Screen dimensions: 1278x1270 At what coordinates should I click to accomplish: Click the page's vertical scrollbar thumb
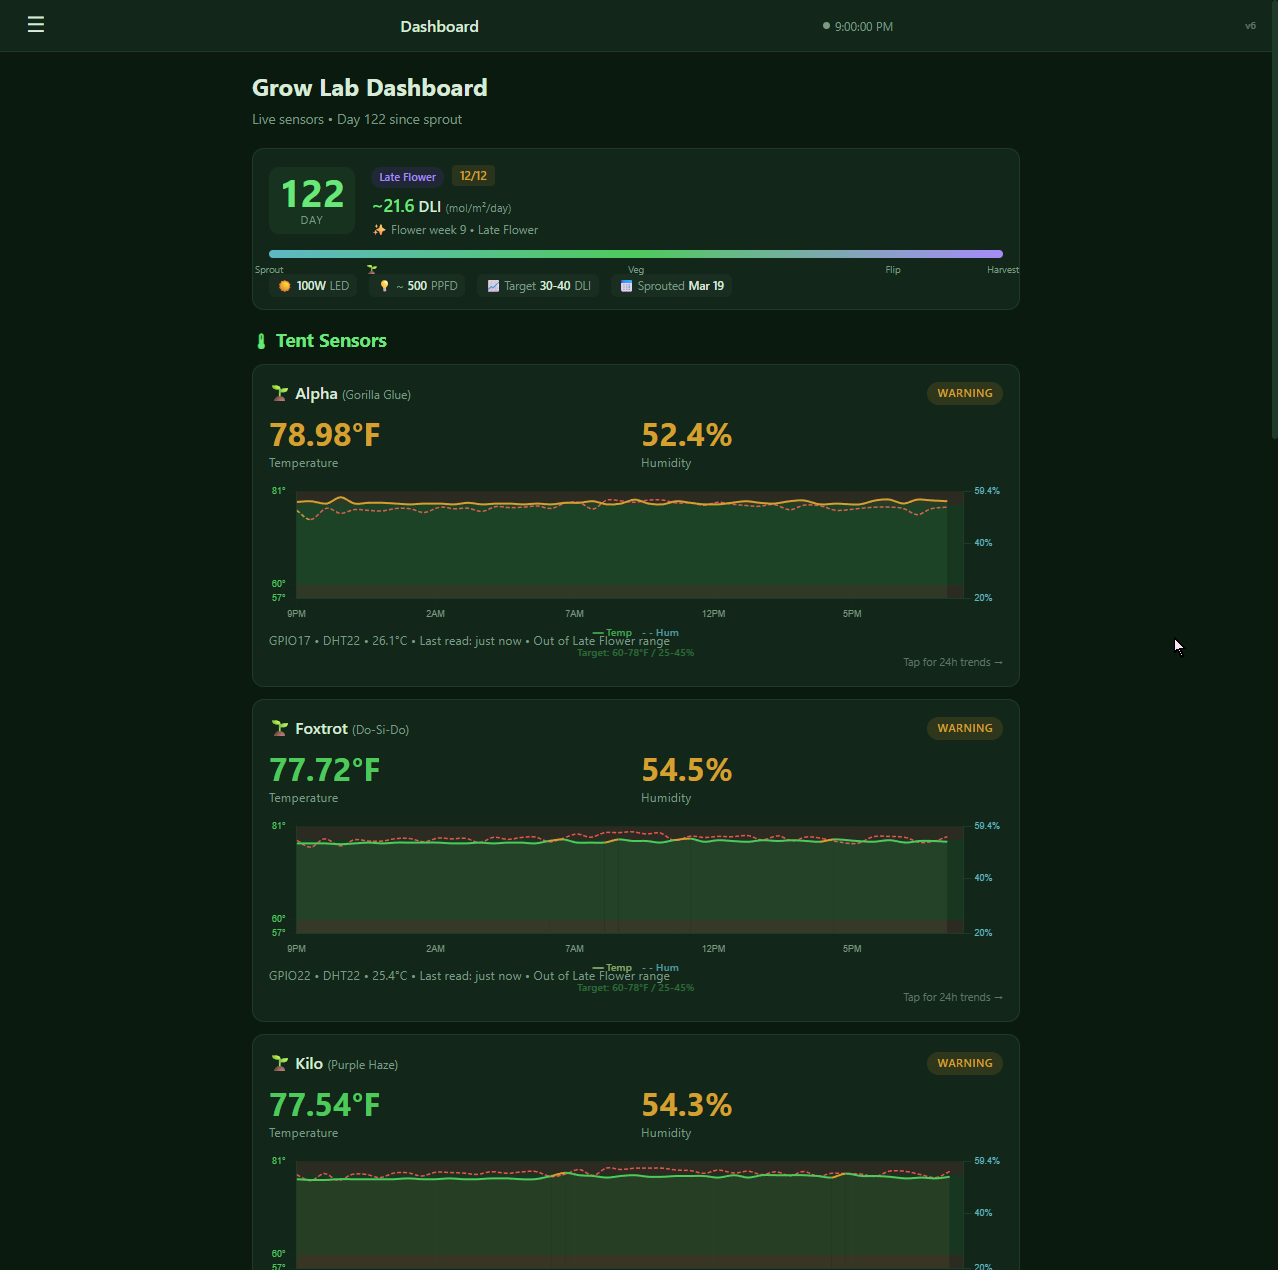point(1274,219)
